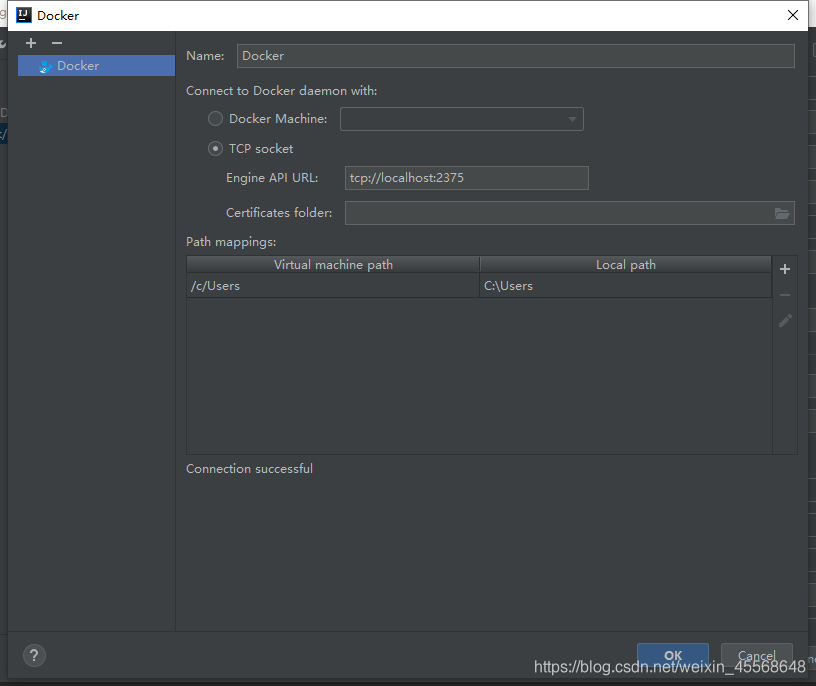Remove path mapping with minus icon
816x686 pixels.
click(785, 295)
